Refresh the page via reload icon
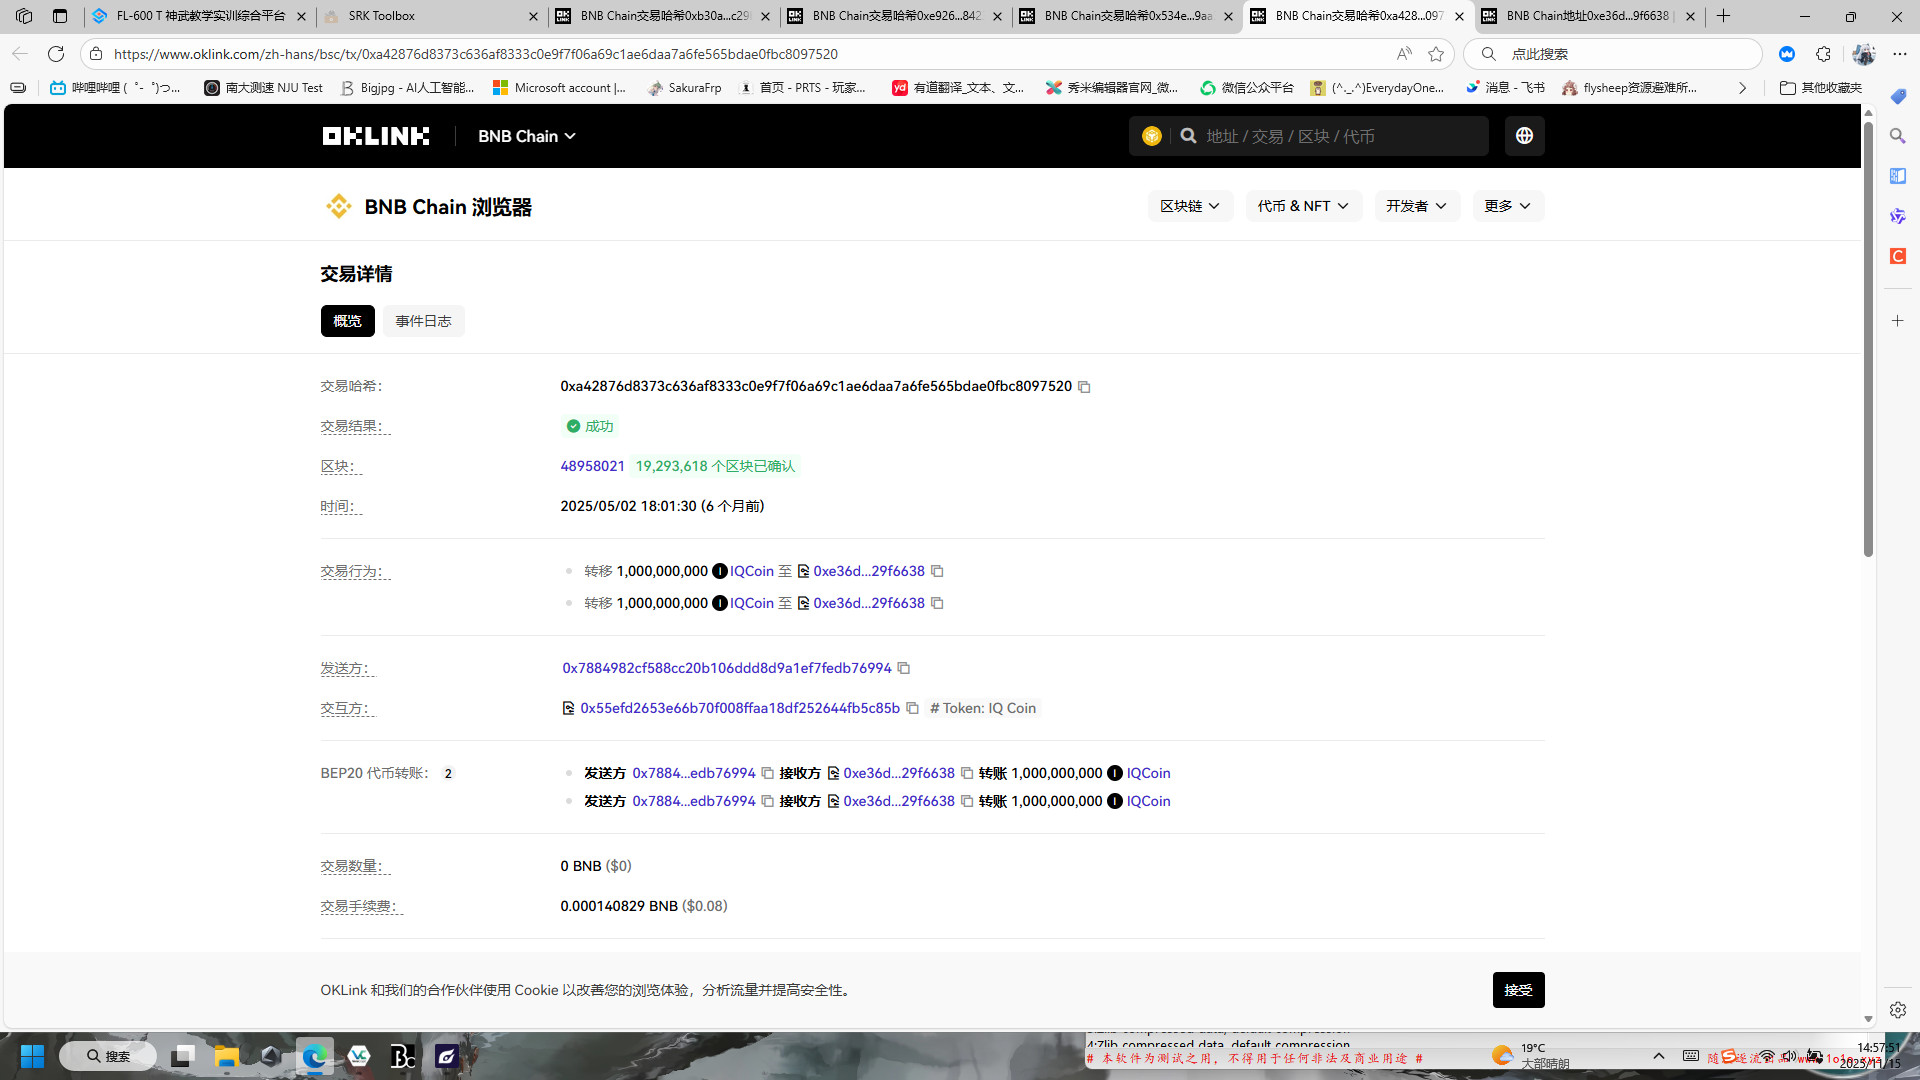This screenshot has height=1080, width=1920. click(x=56, y=54)
